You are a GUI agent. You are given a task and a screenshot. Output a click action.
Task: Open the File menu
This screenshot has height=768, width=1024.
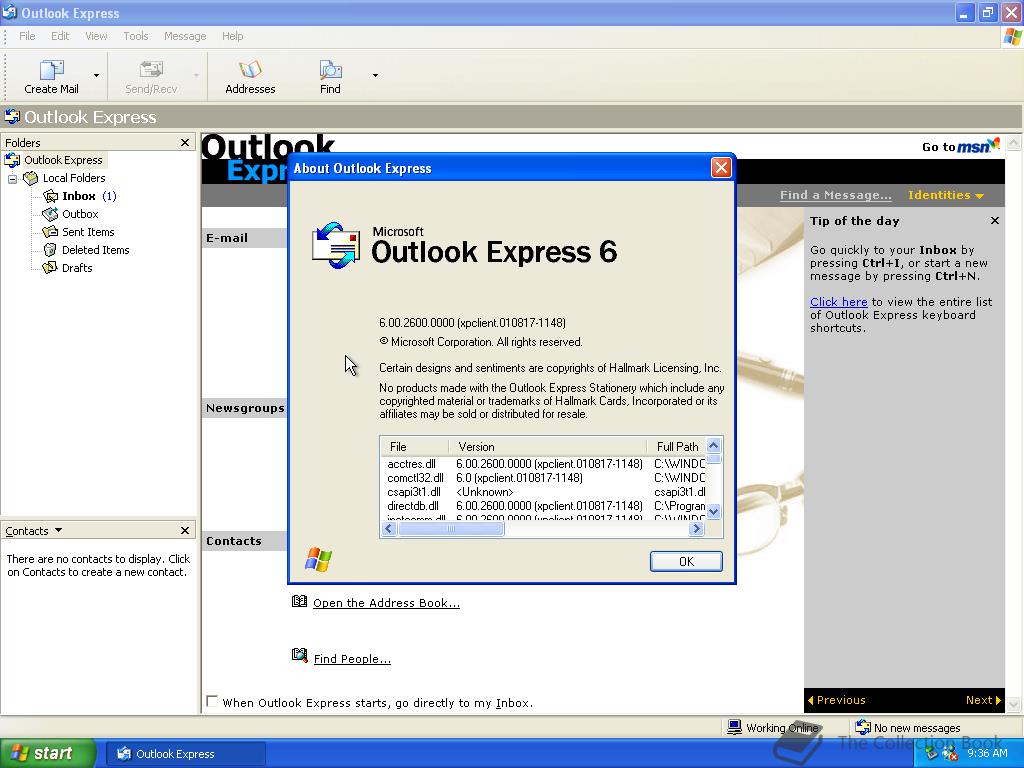(27, 36)
